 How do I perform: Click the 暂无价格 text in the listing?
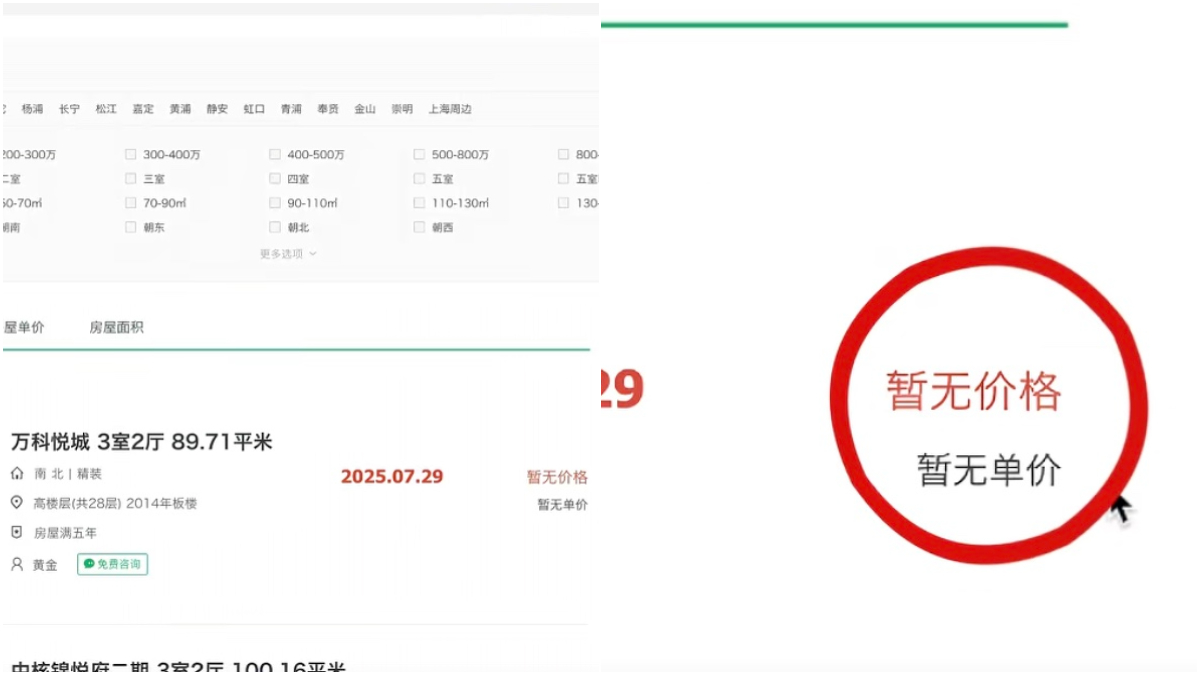tap(557, 477)
